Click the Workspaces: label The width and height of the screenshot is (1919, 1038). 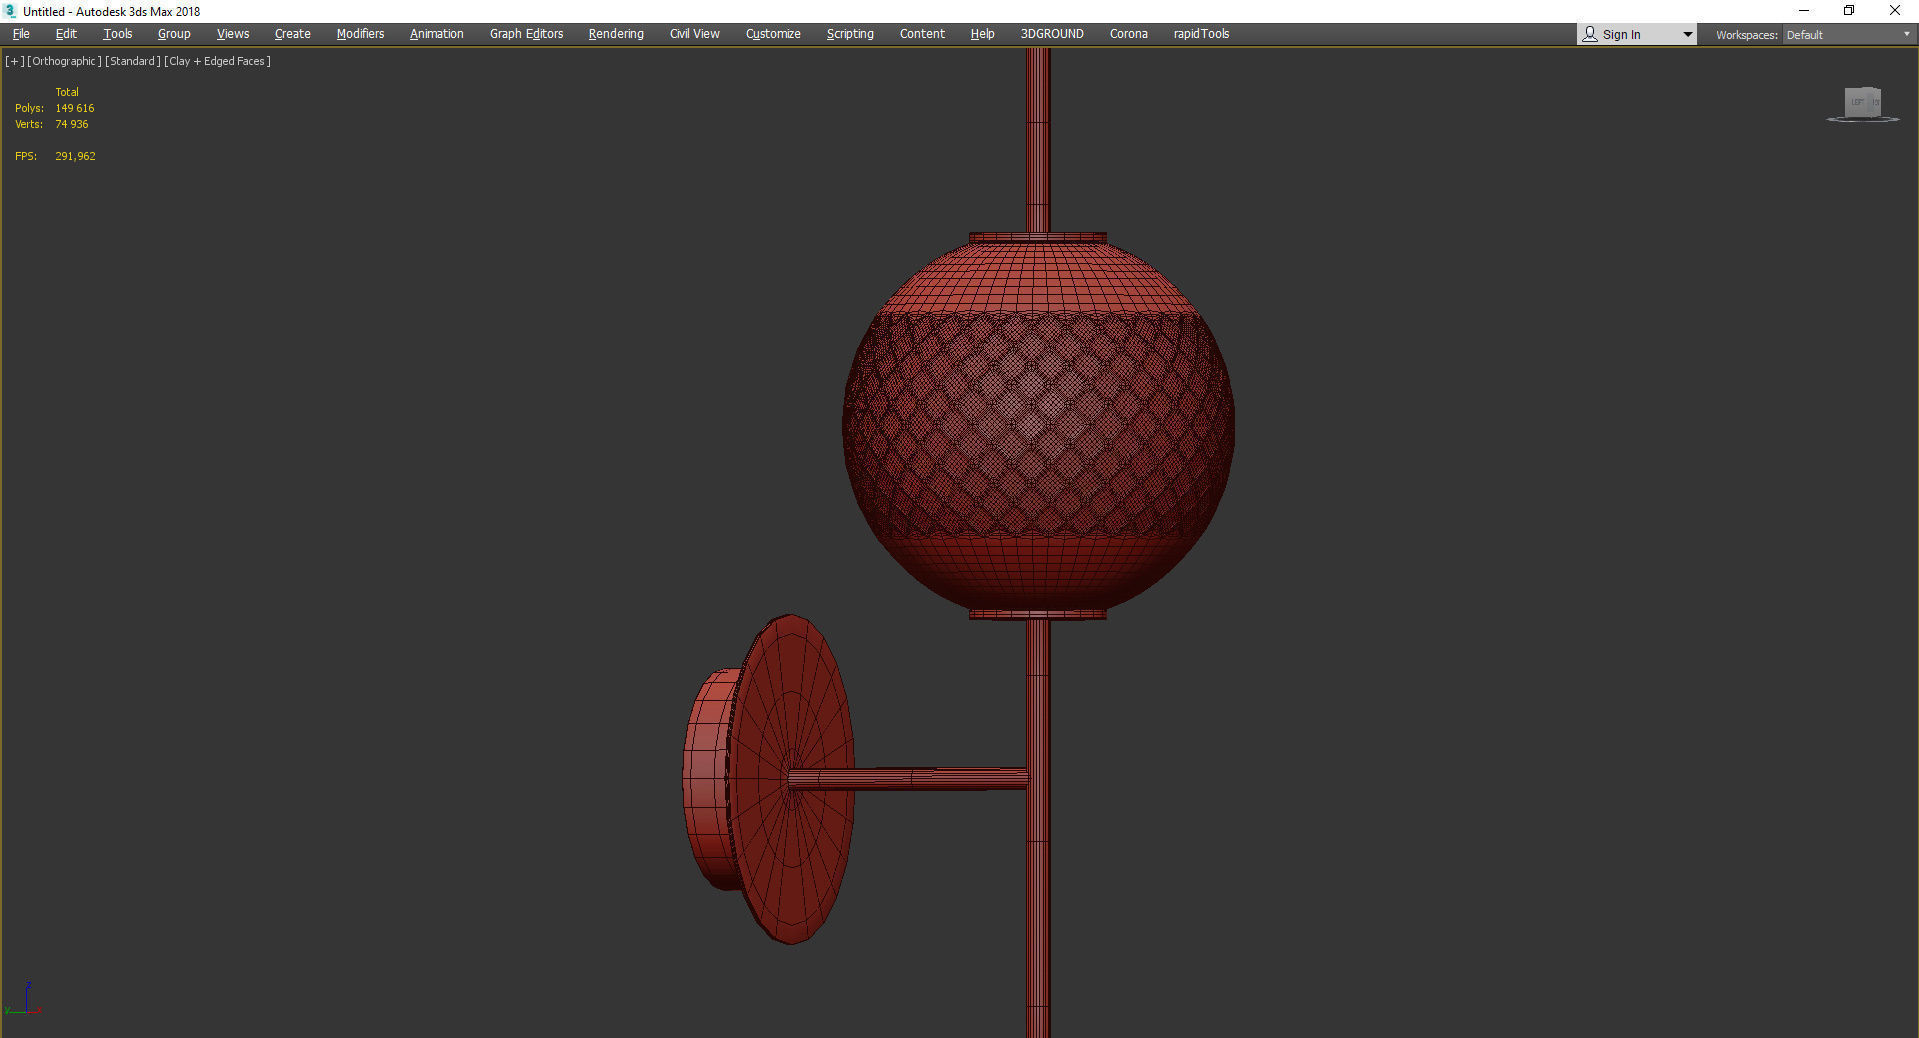click(1747, 35)
